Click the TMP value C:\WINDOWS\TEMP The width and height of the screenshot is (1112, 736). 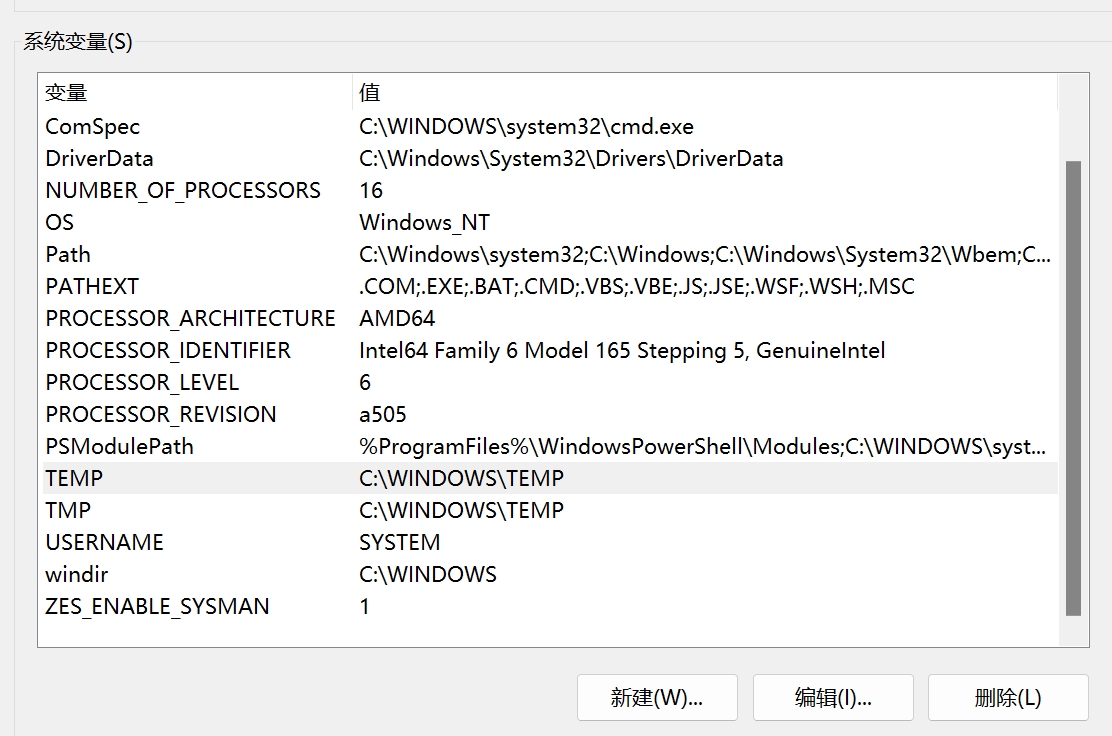click(x=461, y=510)
